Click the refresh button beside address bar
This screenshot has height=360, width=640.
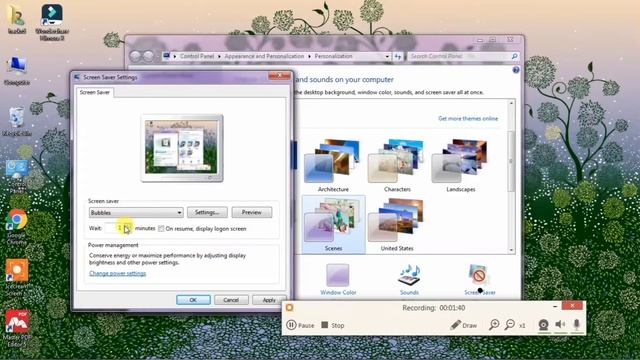coord(398,56)
